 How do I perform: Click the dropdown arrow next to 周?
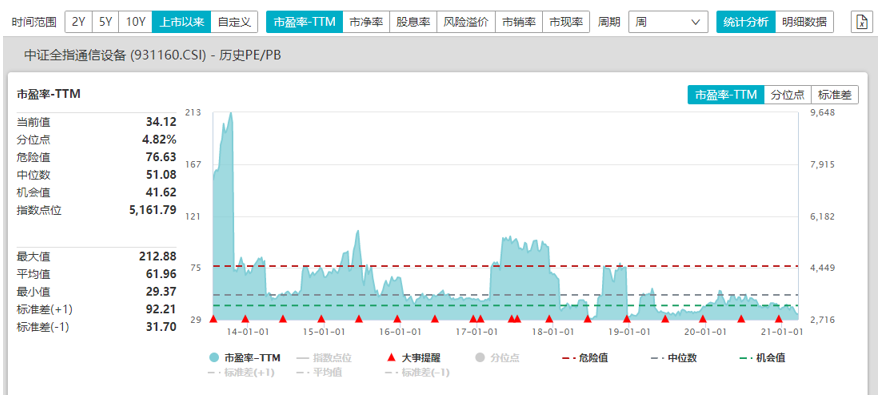(x=695, y=22)
